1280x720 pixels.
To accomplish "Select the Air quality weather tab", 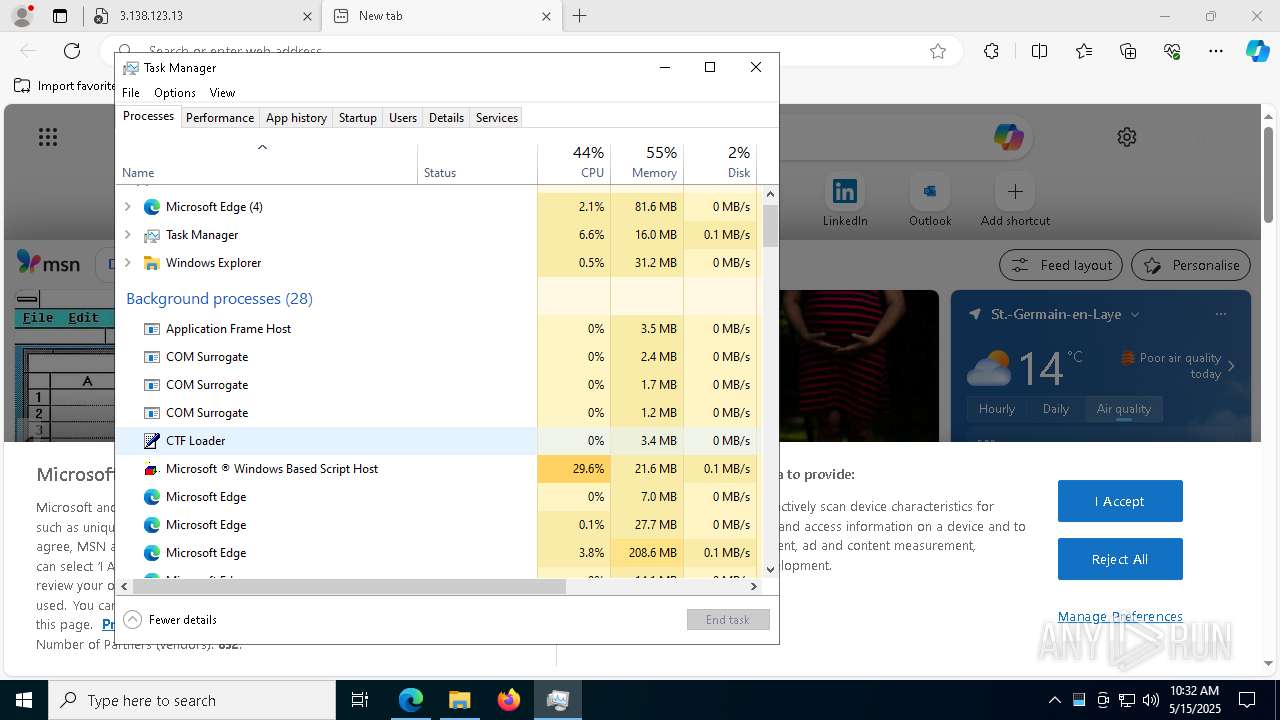I will tap(1123, 409).
